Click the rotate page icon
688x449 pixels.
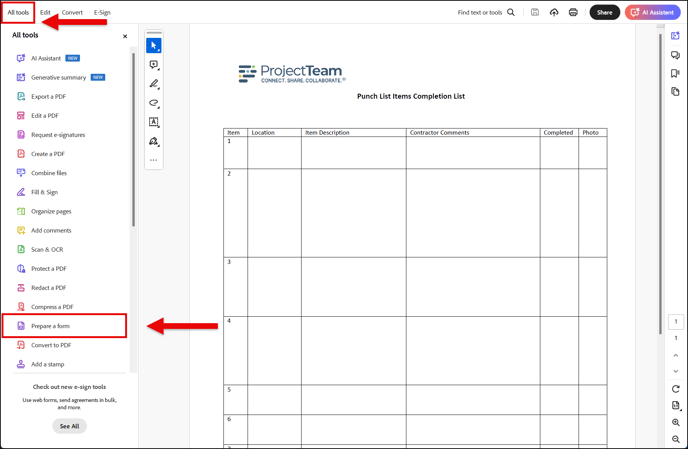tap(676, 389)
